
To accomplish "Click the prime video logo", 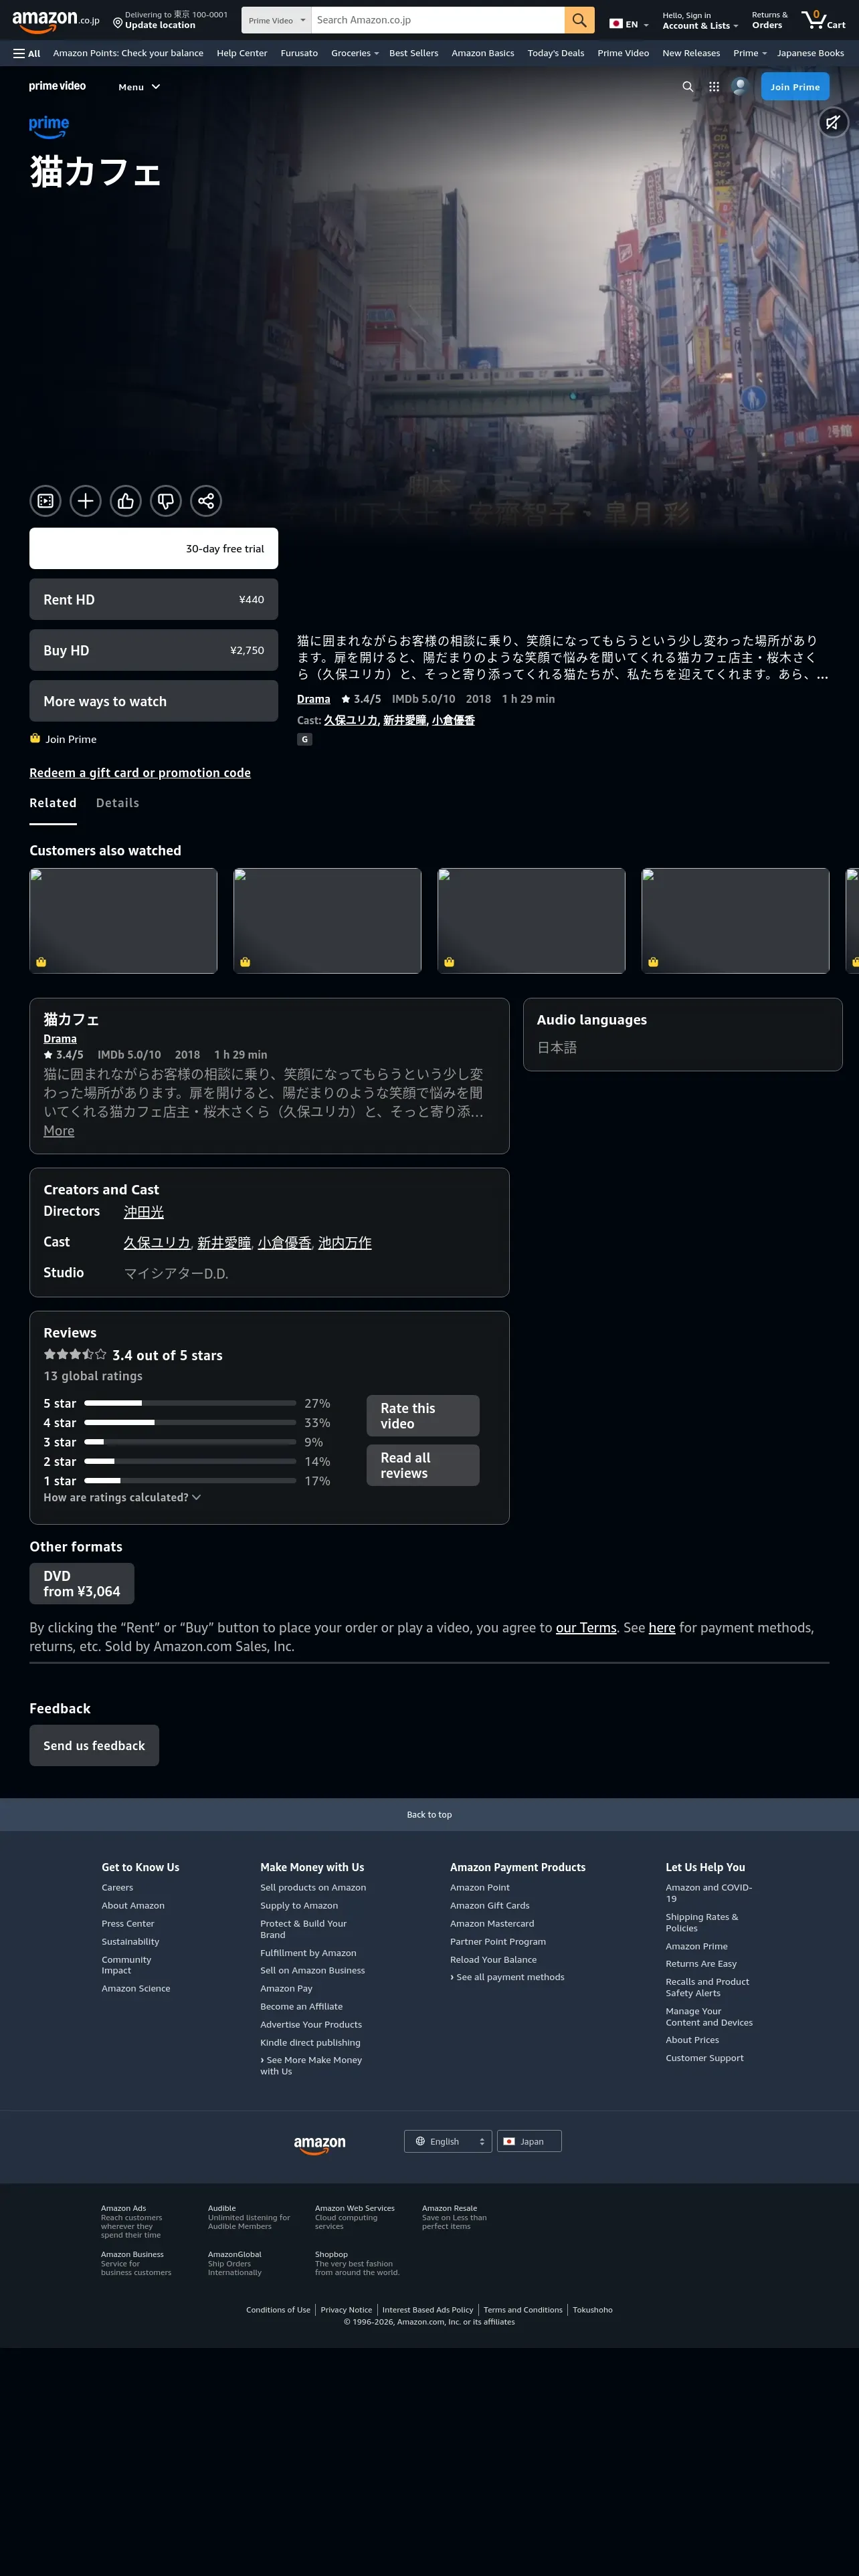I will pos(57,86).
